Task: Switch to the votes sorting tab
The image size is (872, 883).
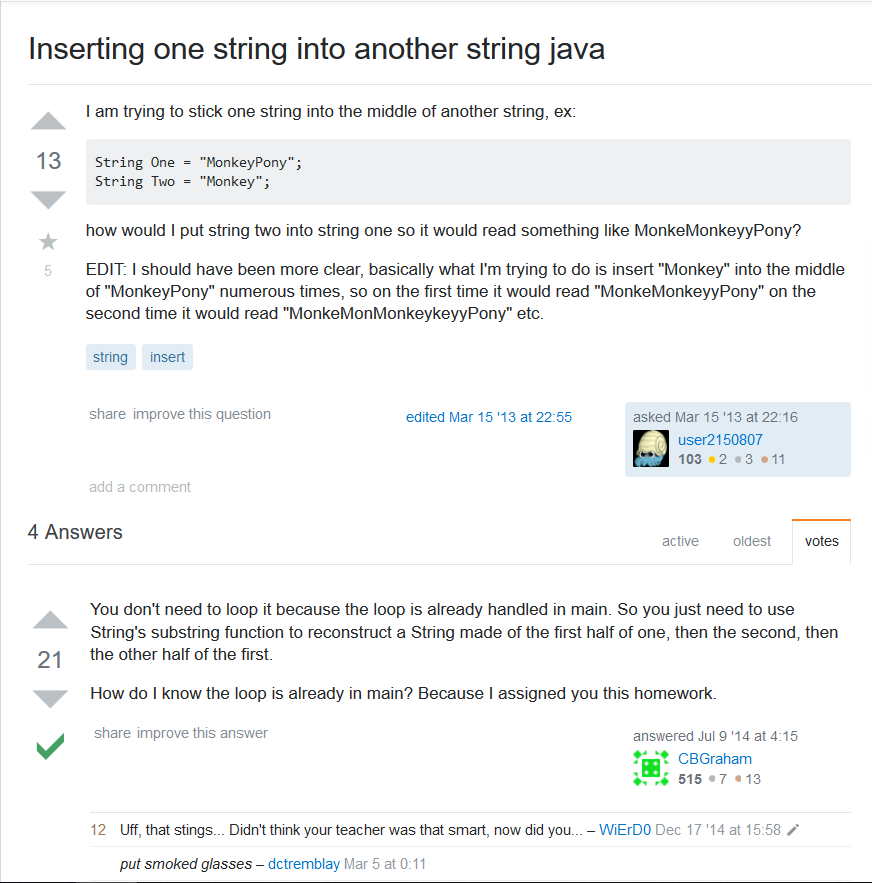Action: tap(821, 541)
